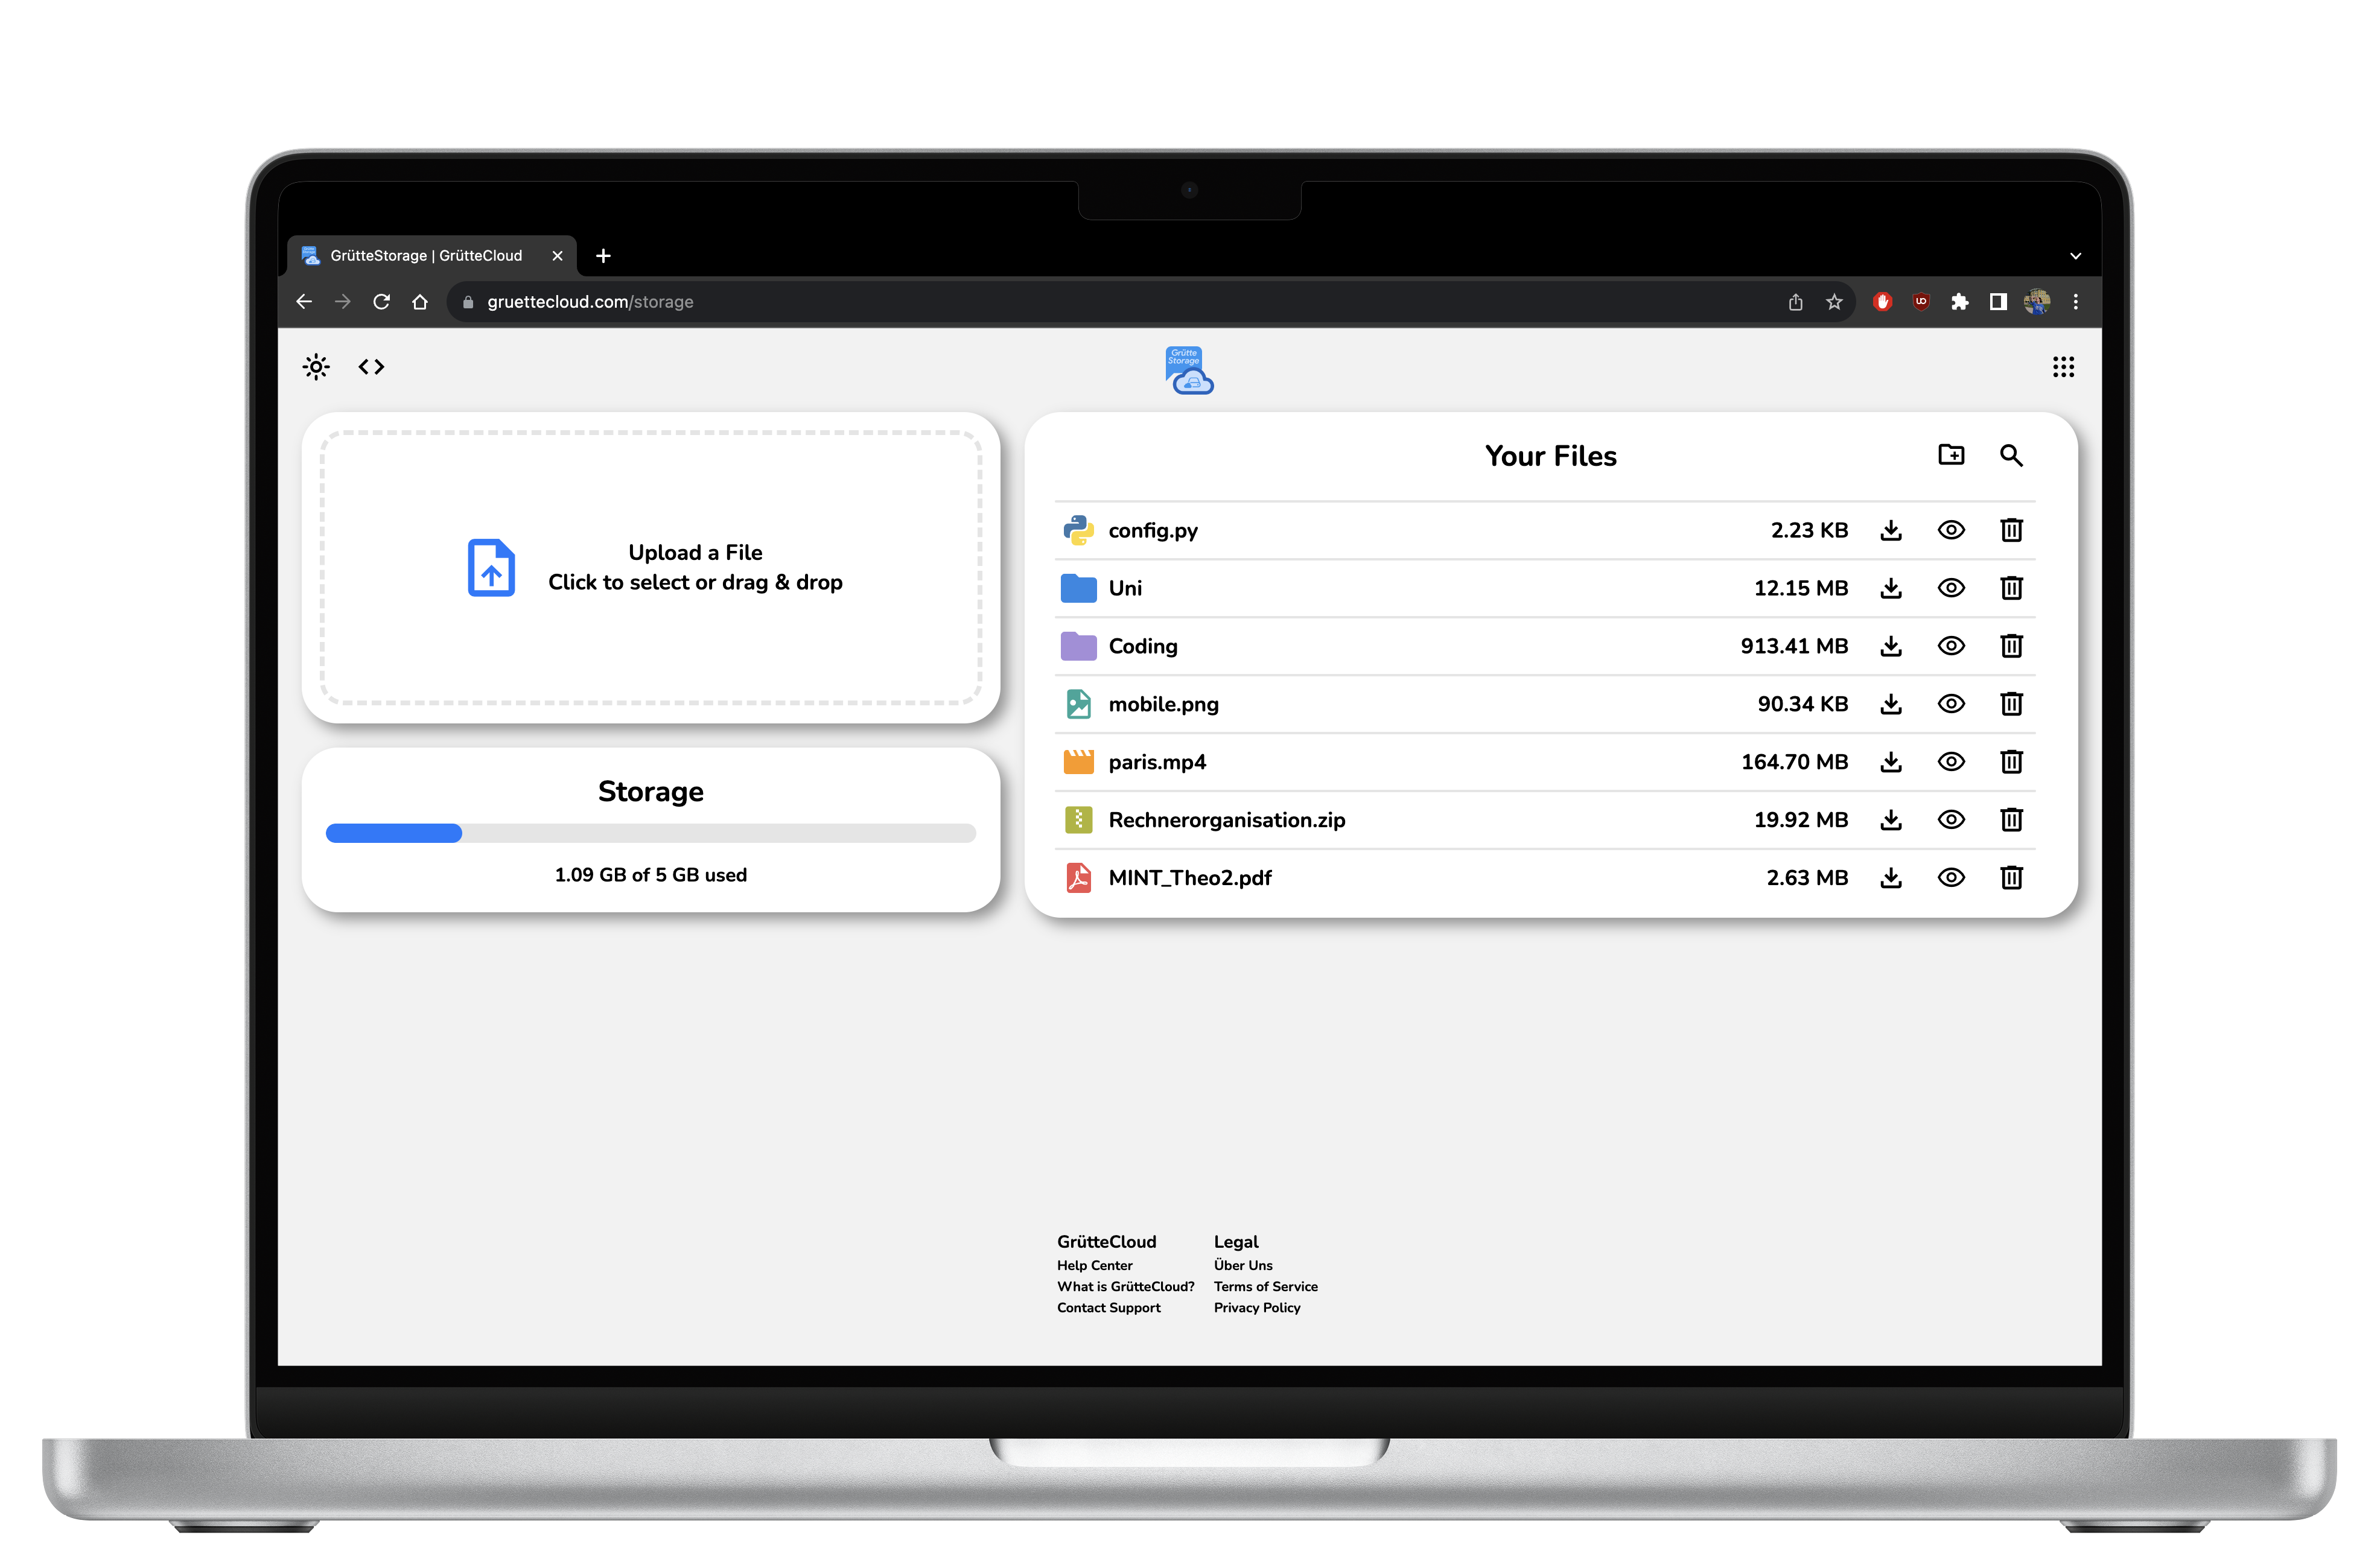Screen dimensions: 2380x1547
Task: Preview Rechnerorganisation.zip via eye icon
Action: (1951, 820)
